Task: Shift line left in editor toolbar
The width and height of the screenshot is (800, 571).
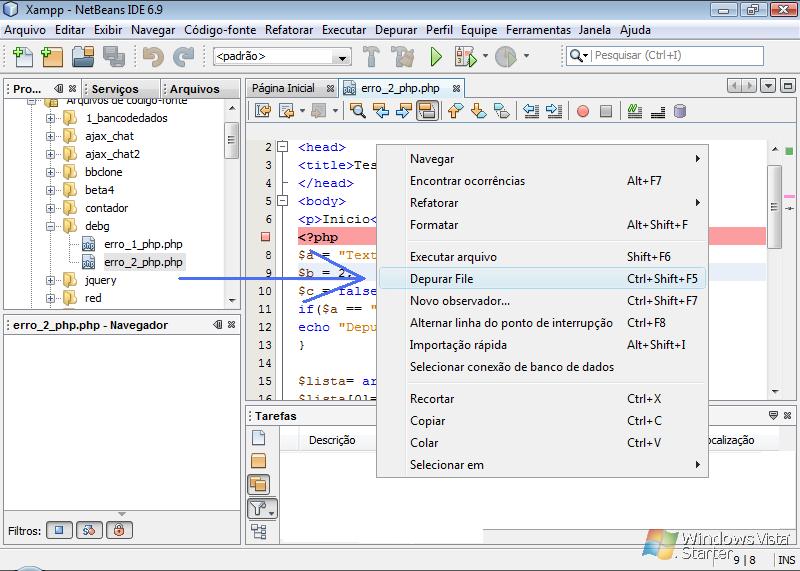Action: 531,111
